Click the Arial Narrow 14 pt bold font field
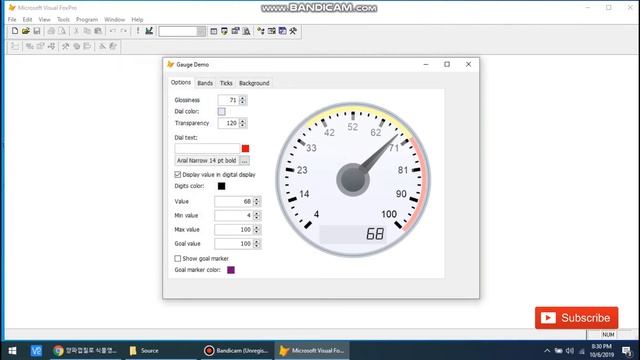 tap(207, 161)
